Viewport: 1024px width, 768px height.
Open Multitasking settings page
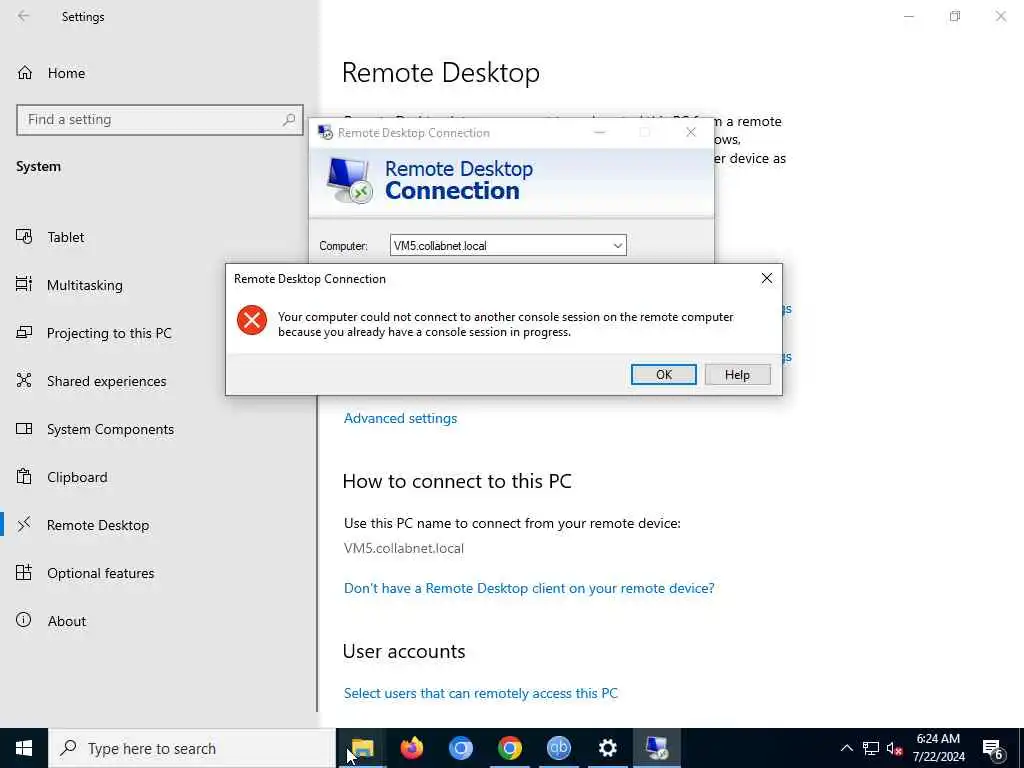tap(84, 285)
